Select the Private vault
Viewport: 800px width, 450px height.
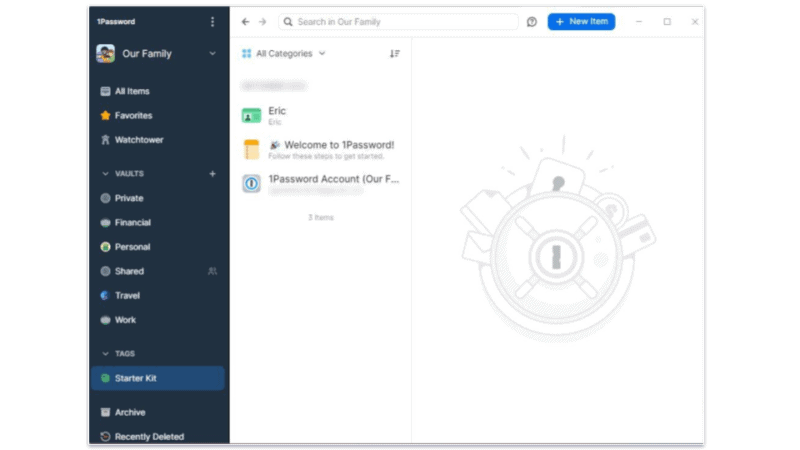click(x=157, y=198)
